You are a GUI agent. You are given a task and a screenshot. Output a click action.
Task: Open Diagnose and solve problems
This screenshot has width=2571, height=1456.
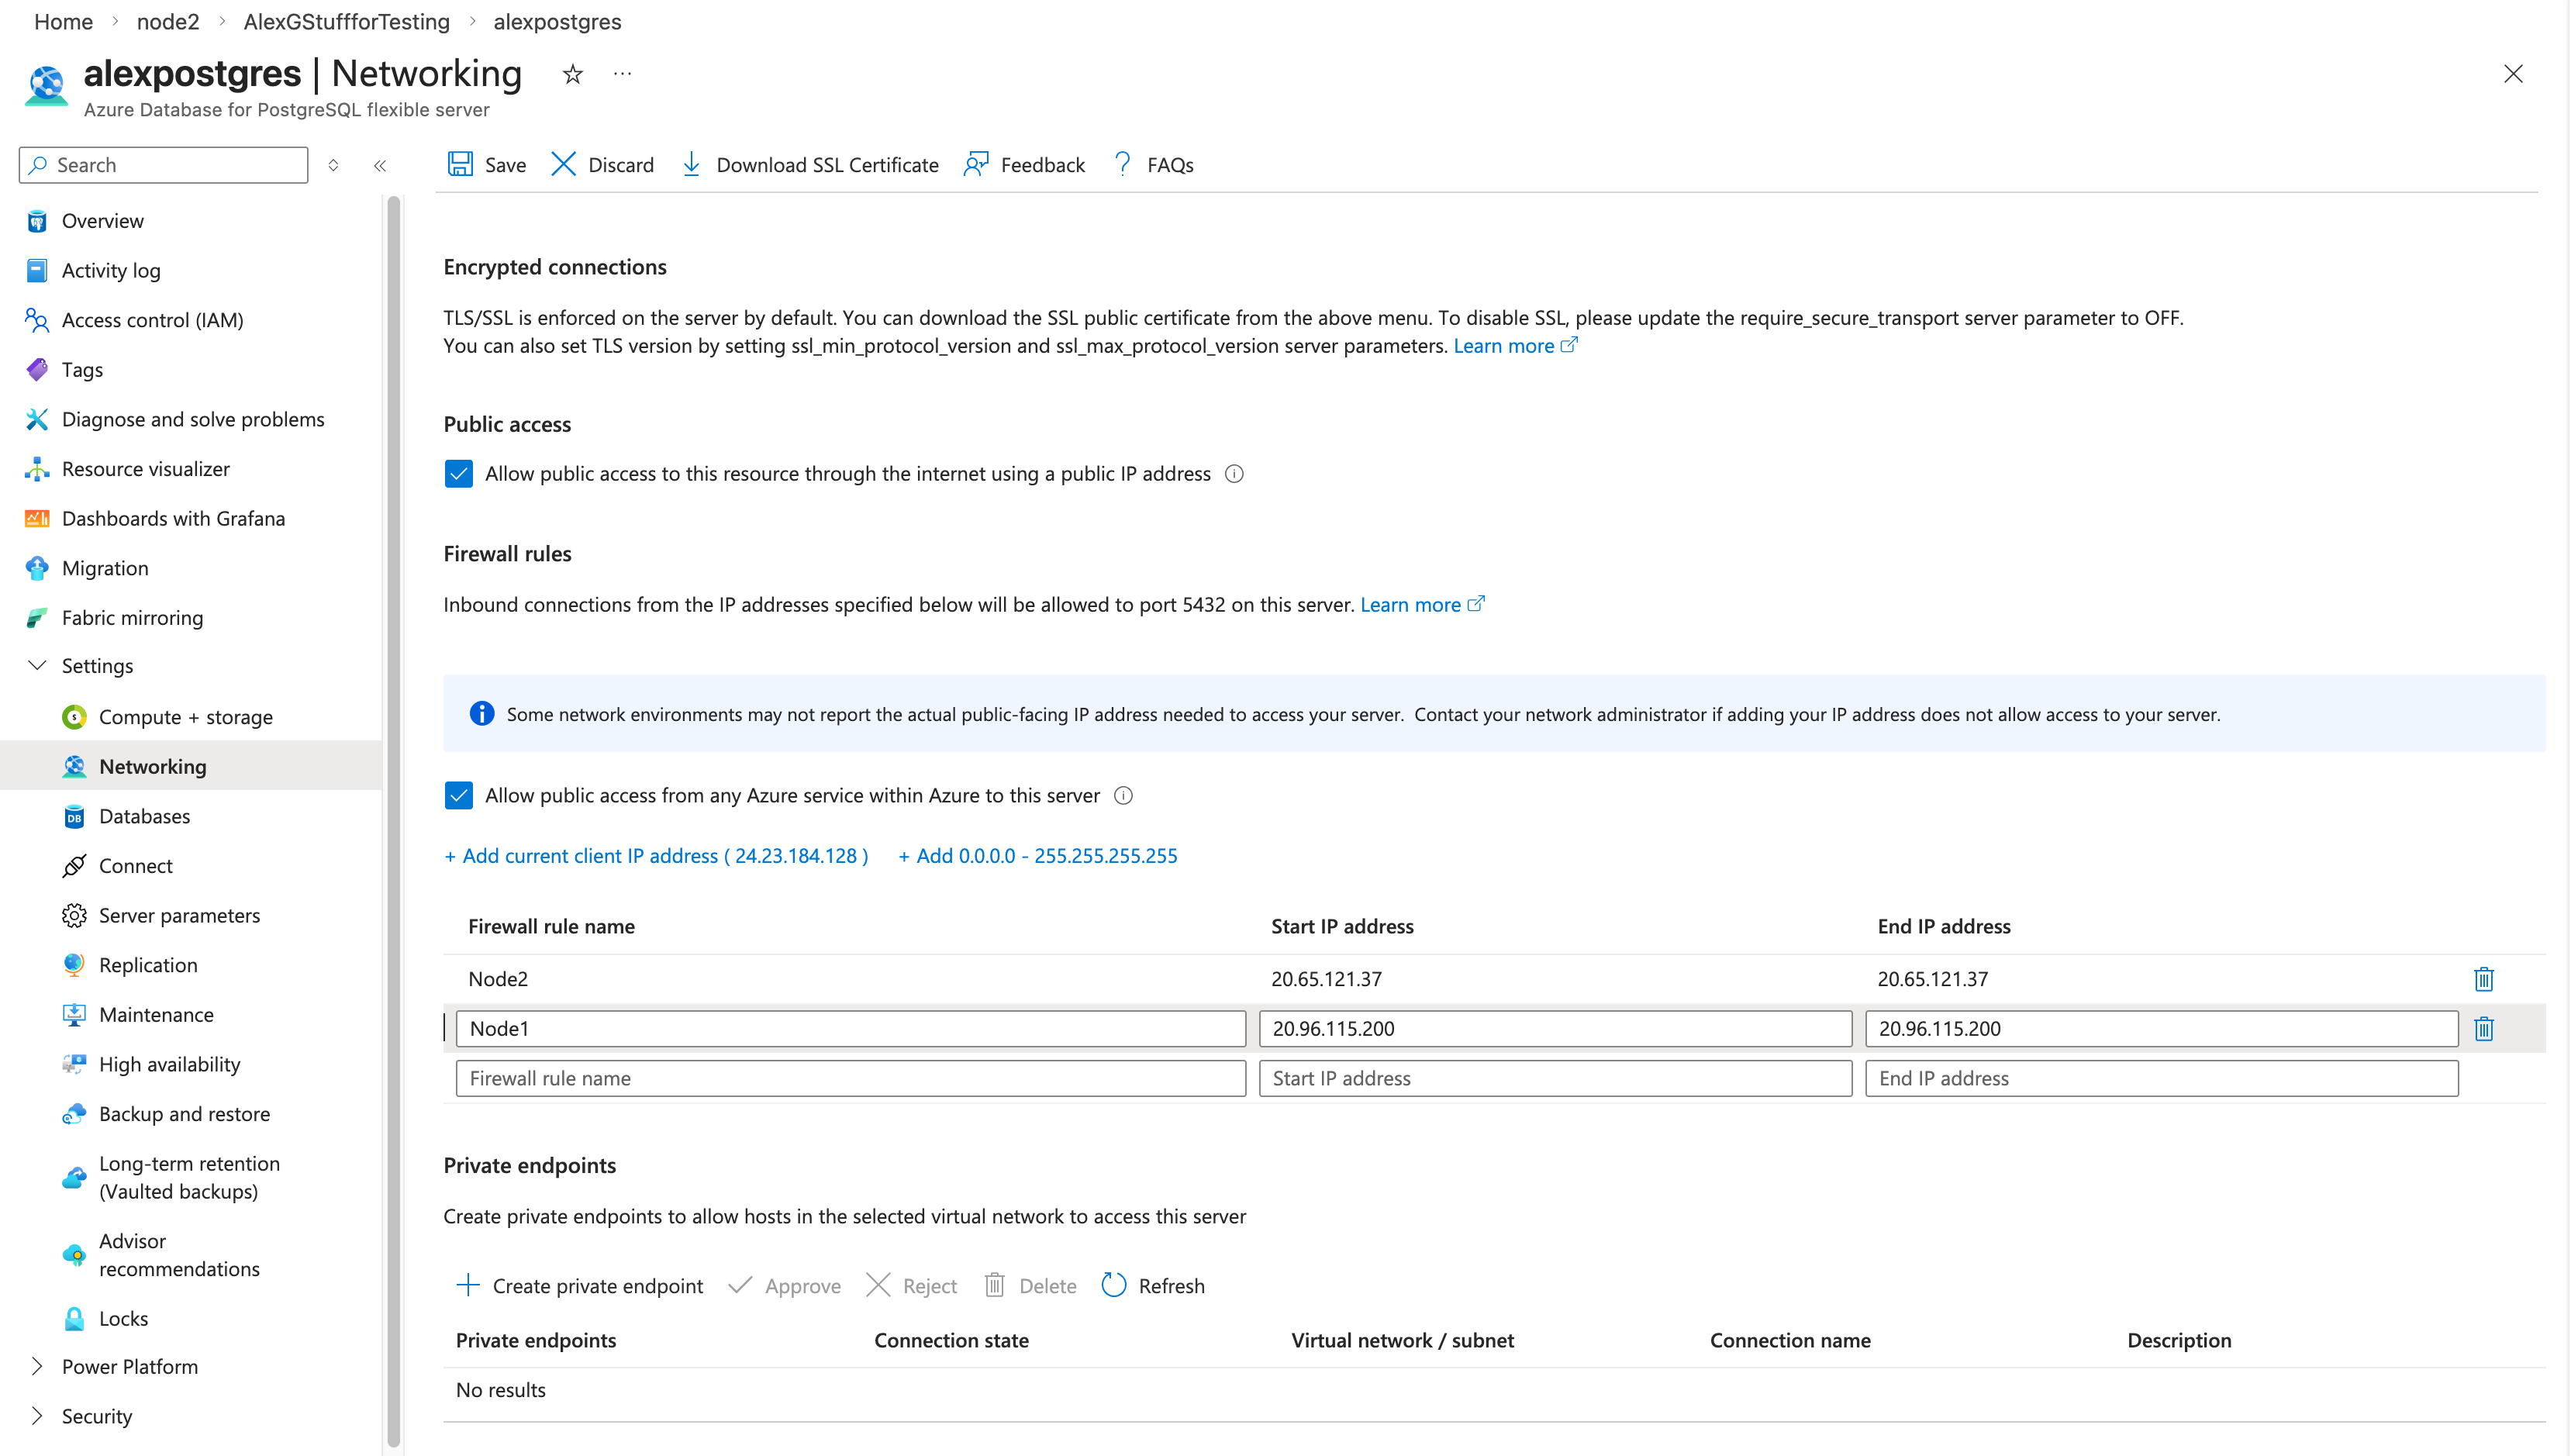point(193,419)
